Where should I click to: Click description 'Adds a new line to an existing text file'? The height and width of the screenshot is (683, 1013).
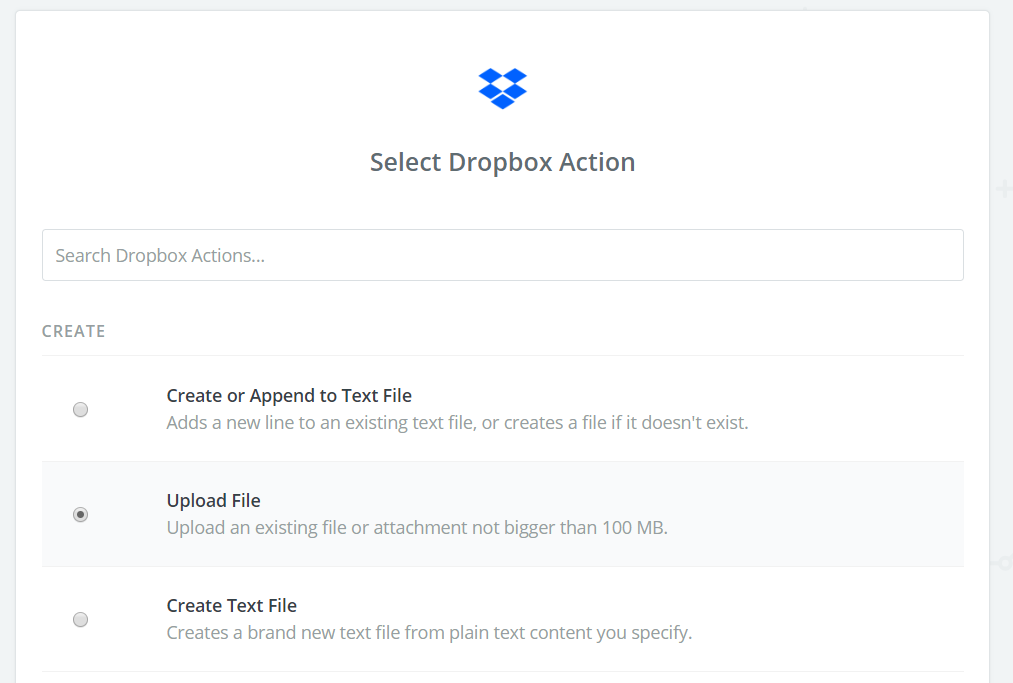click(x=321, y=423)
